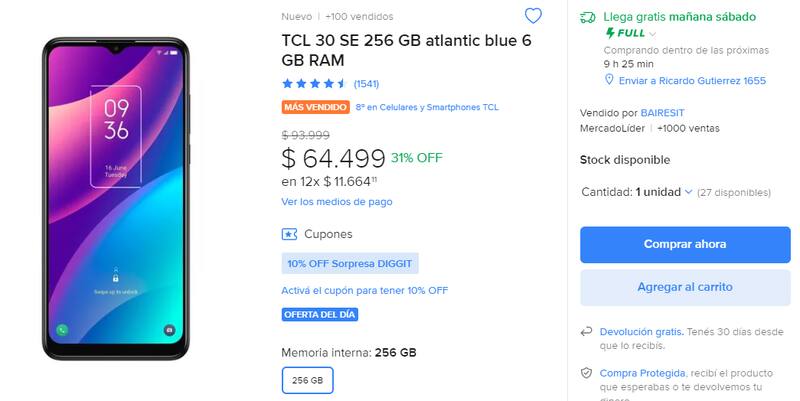
Task: Click the FULL lightning badge
Action: [625, 33]
